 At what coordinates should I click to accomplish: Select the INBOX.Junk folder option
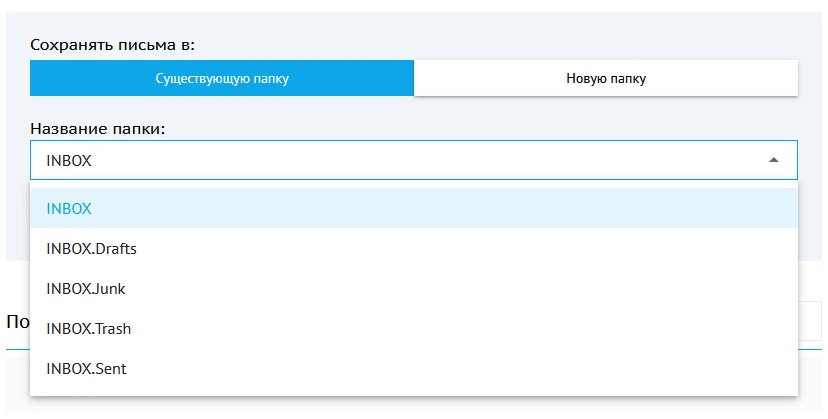pos(86,289)
